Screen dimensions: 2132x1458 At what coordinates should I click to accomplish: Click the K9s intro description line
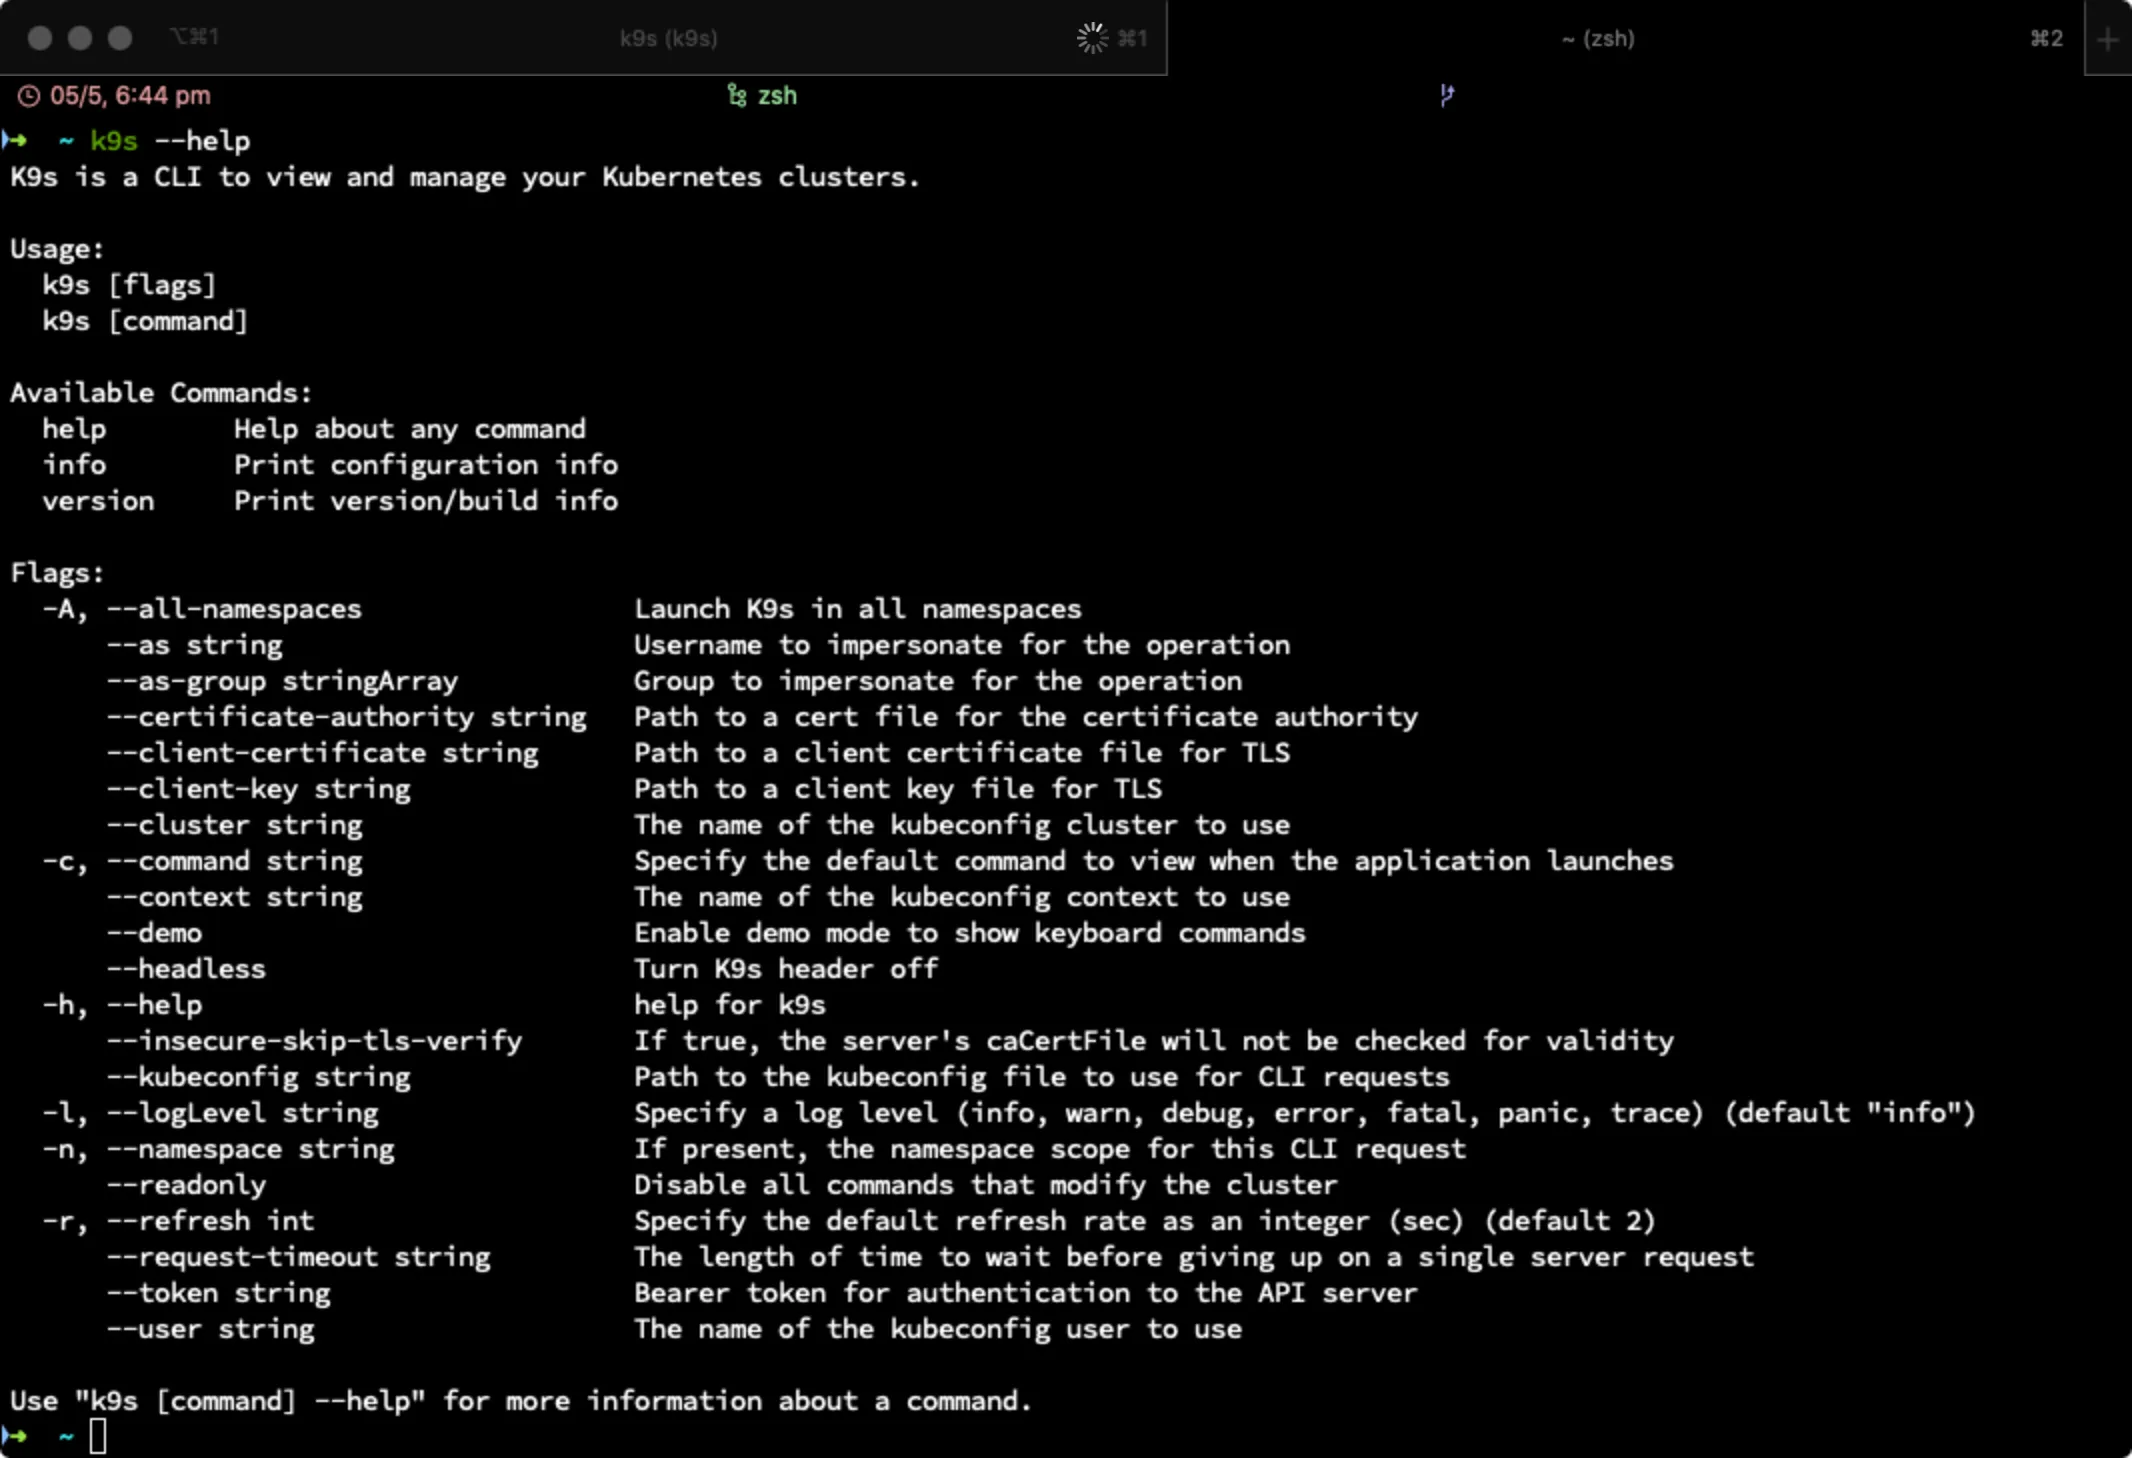click(465, 177)
